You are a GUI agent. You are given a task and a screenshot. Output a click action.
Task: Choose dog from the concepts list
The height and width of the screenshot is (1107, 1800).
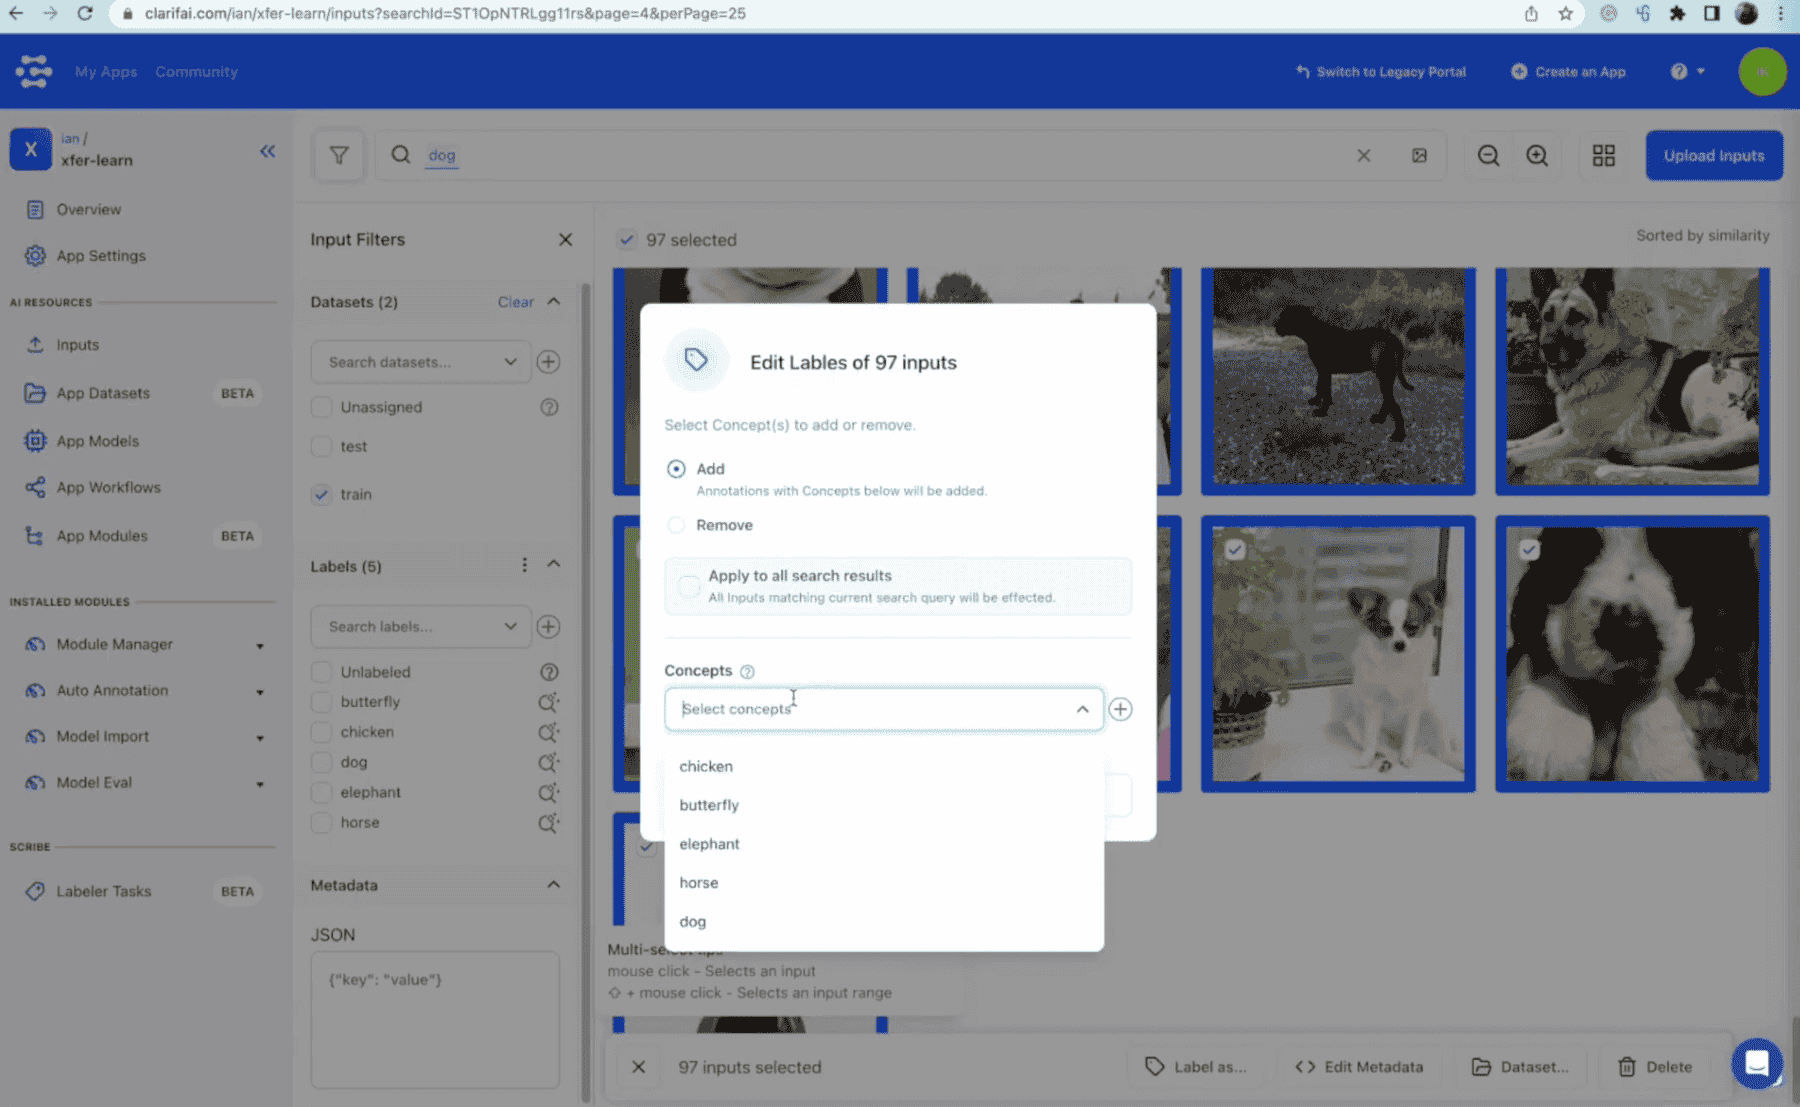pyautogui.click(x=692, y=922)
